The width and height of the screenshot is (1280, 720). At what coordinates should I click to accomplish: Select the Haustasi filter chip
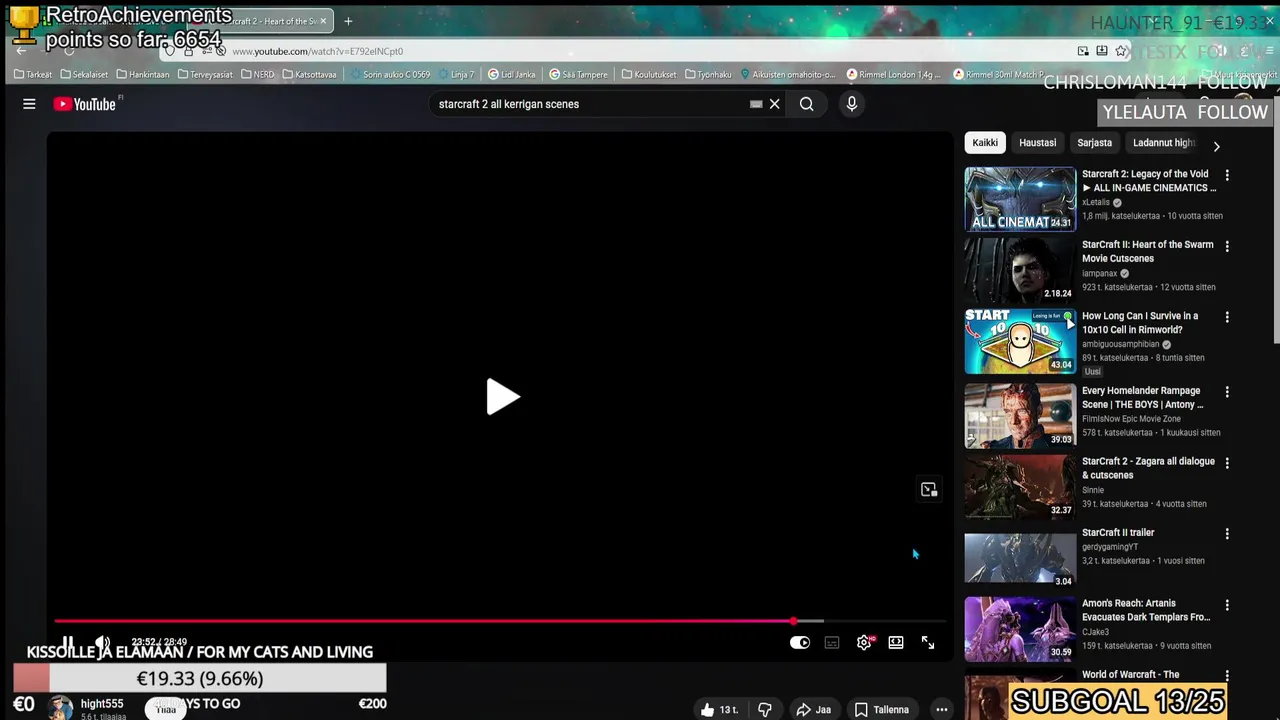click(x=1037, y=143)
